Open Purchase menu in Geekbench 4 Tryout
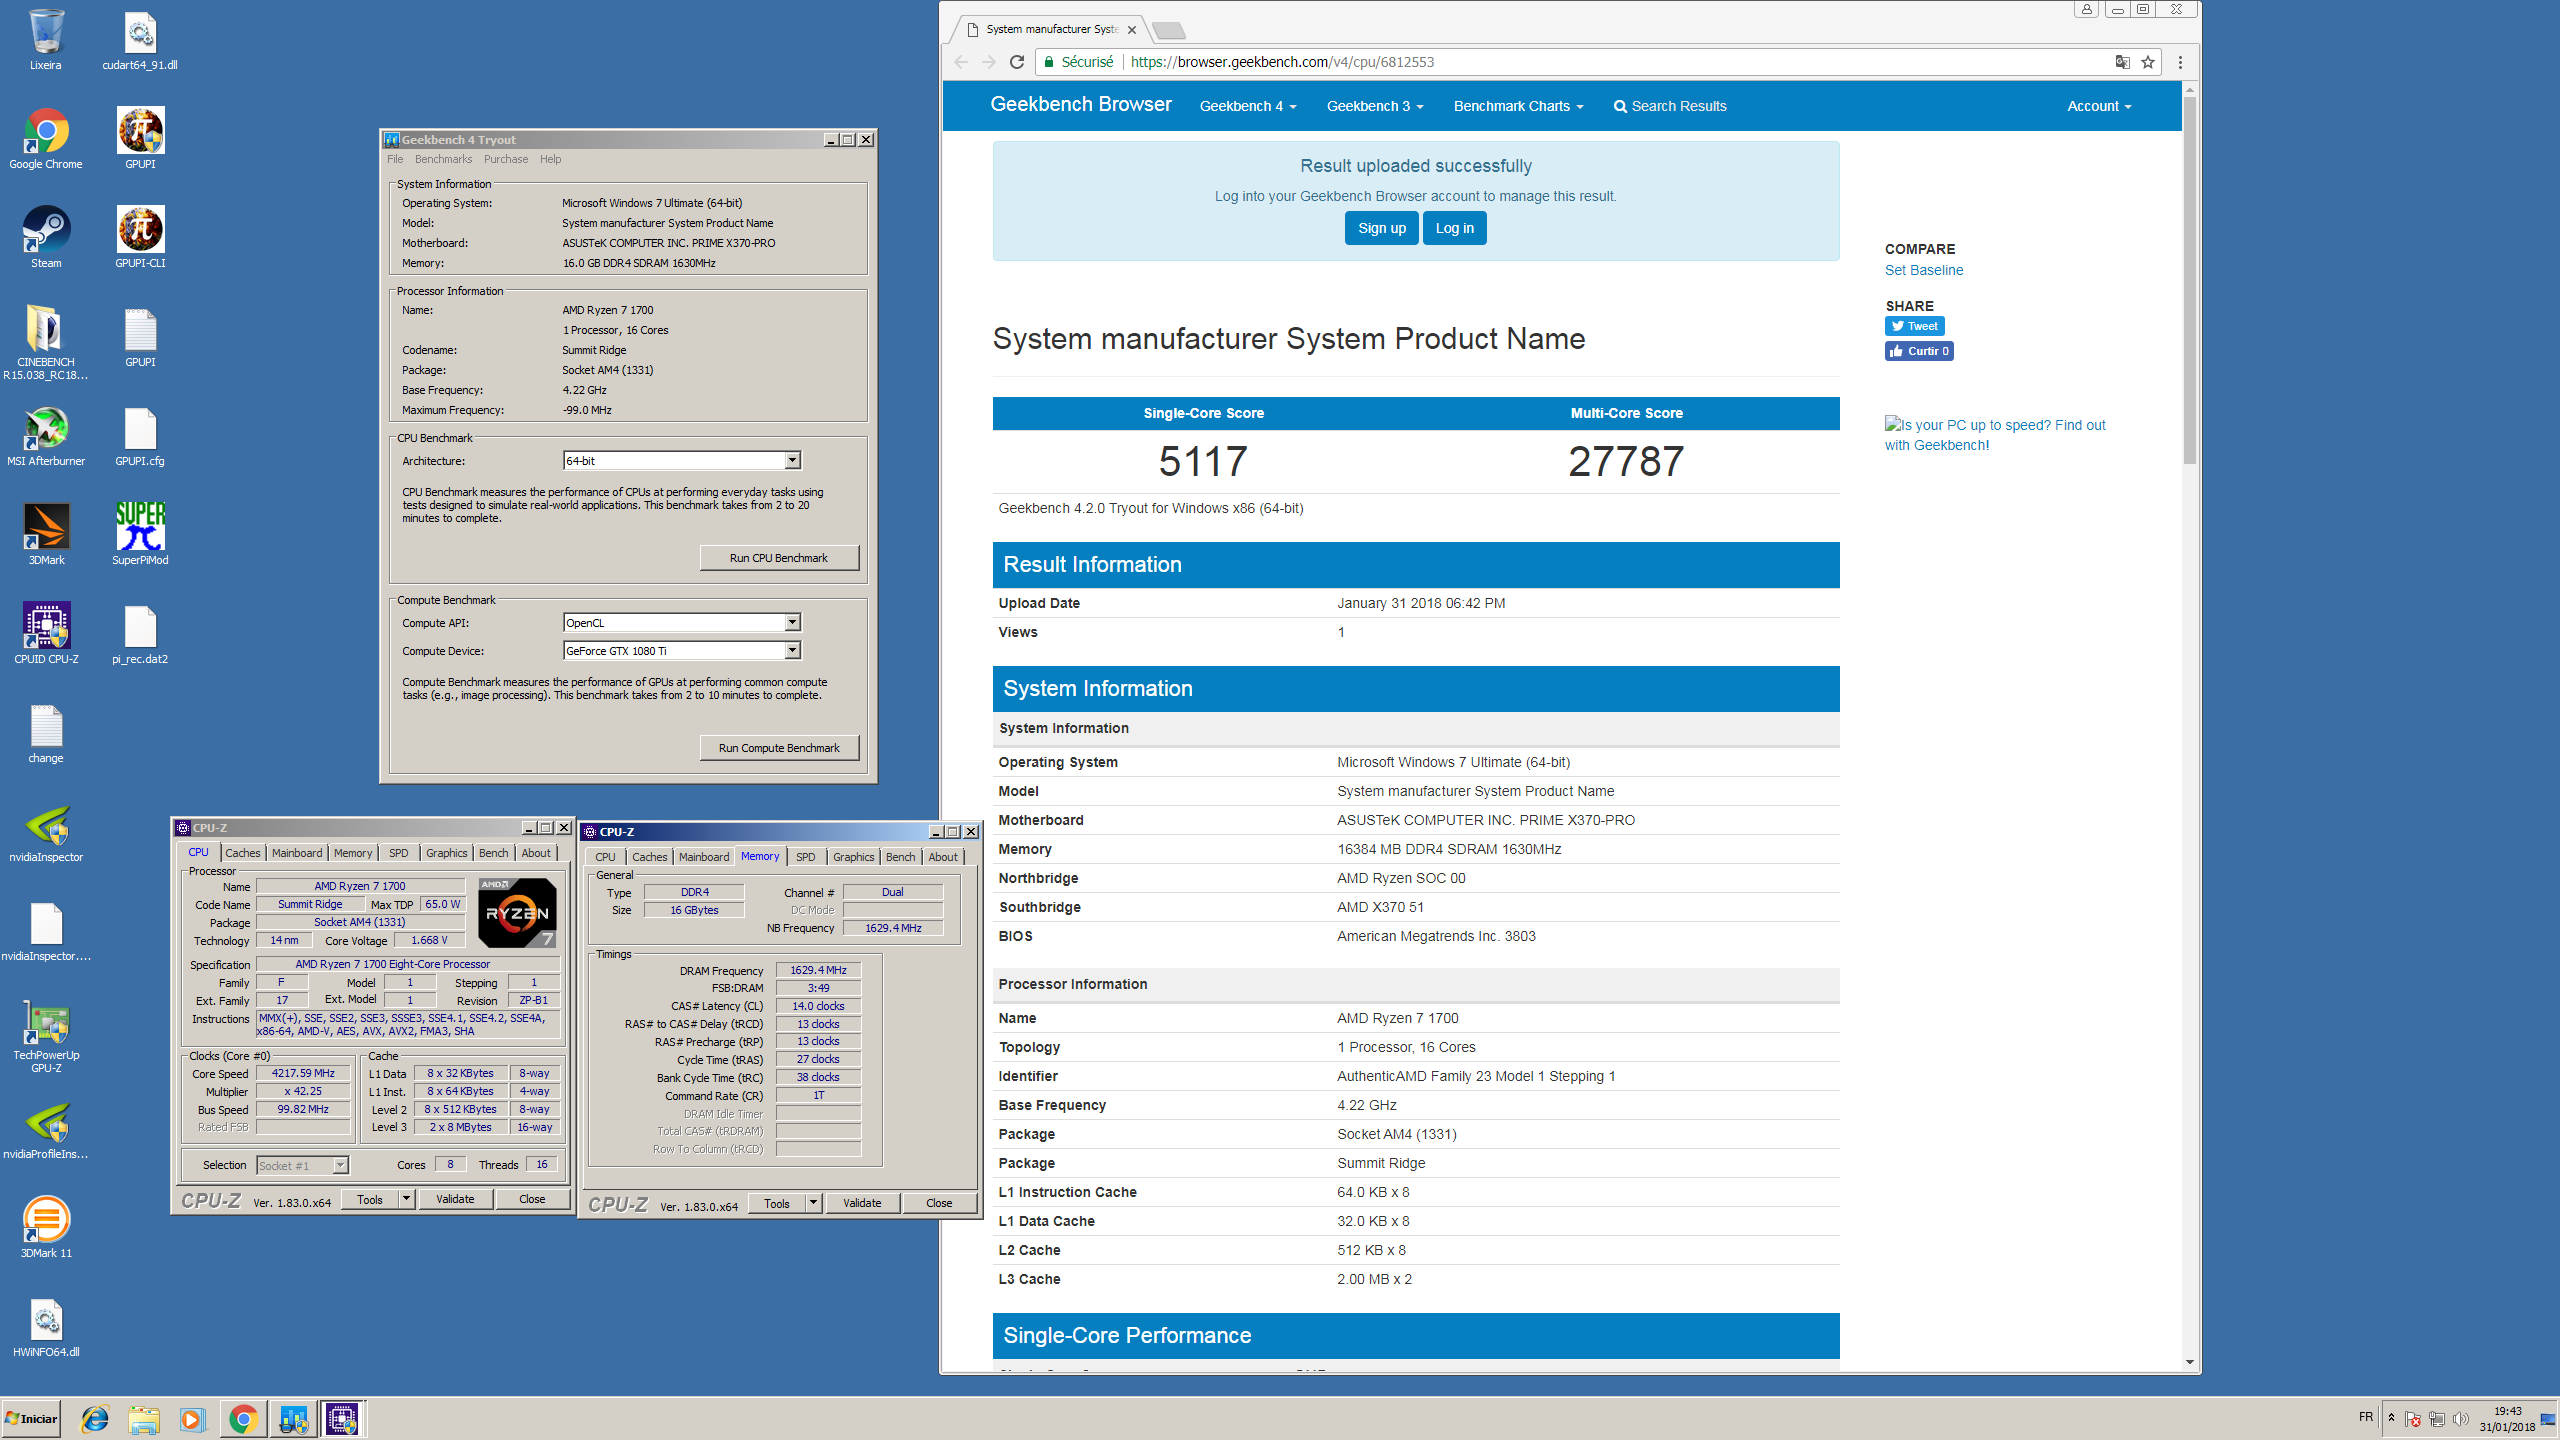The height and width of the screenshot is (1440, 2560). pos(506,159)
